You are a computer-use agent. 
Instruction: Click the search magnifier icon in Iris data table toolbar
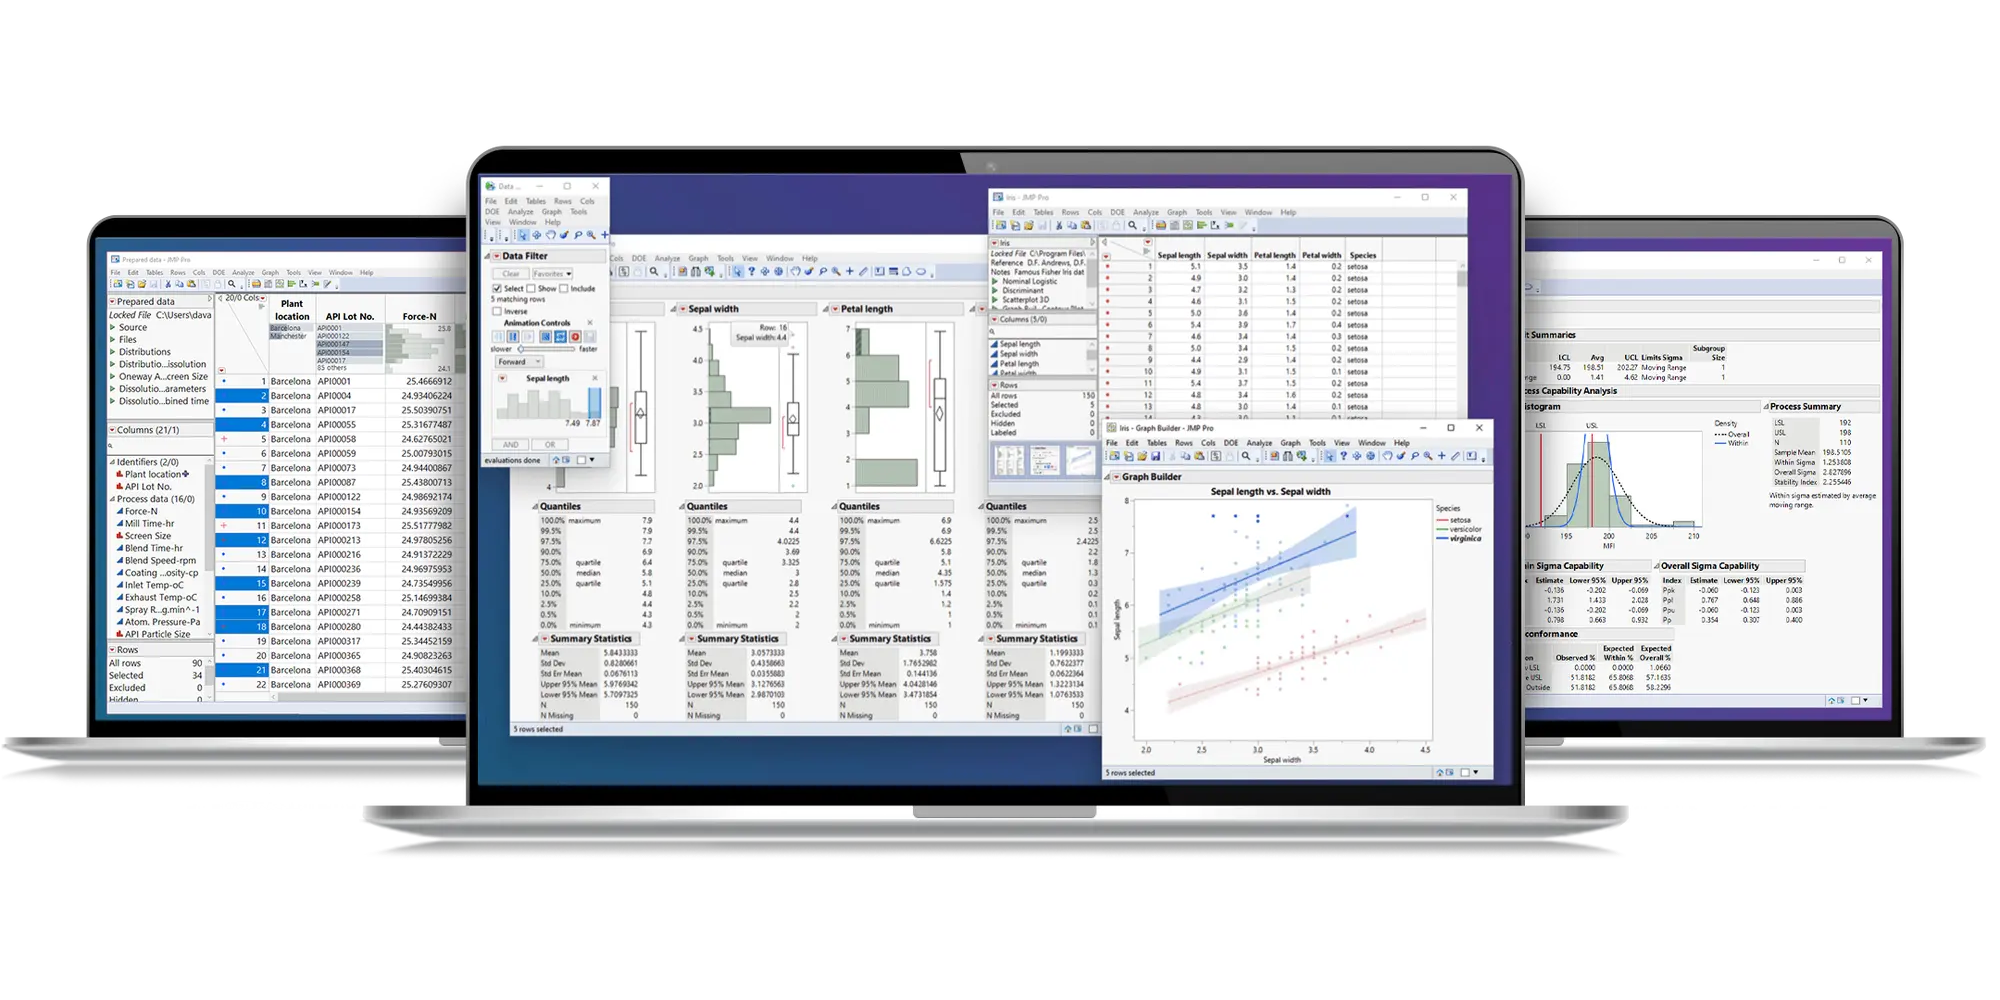click(1132, 226)
